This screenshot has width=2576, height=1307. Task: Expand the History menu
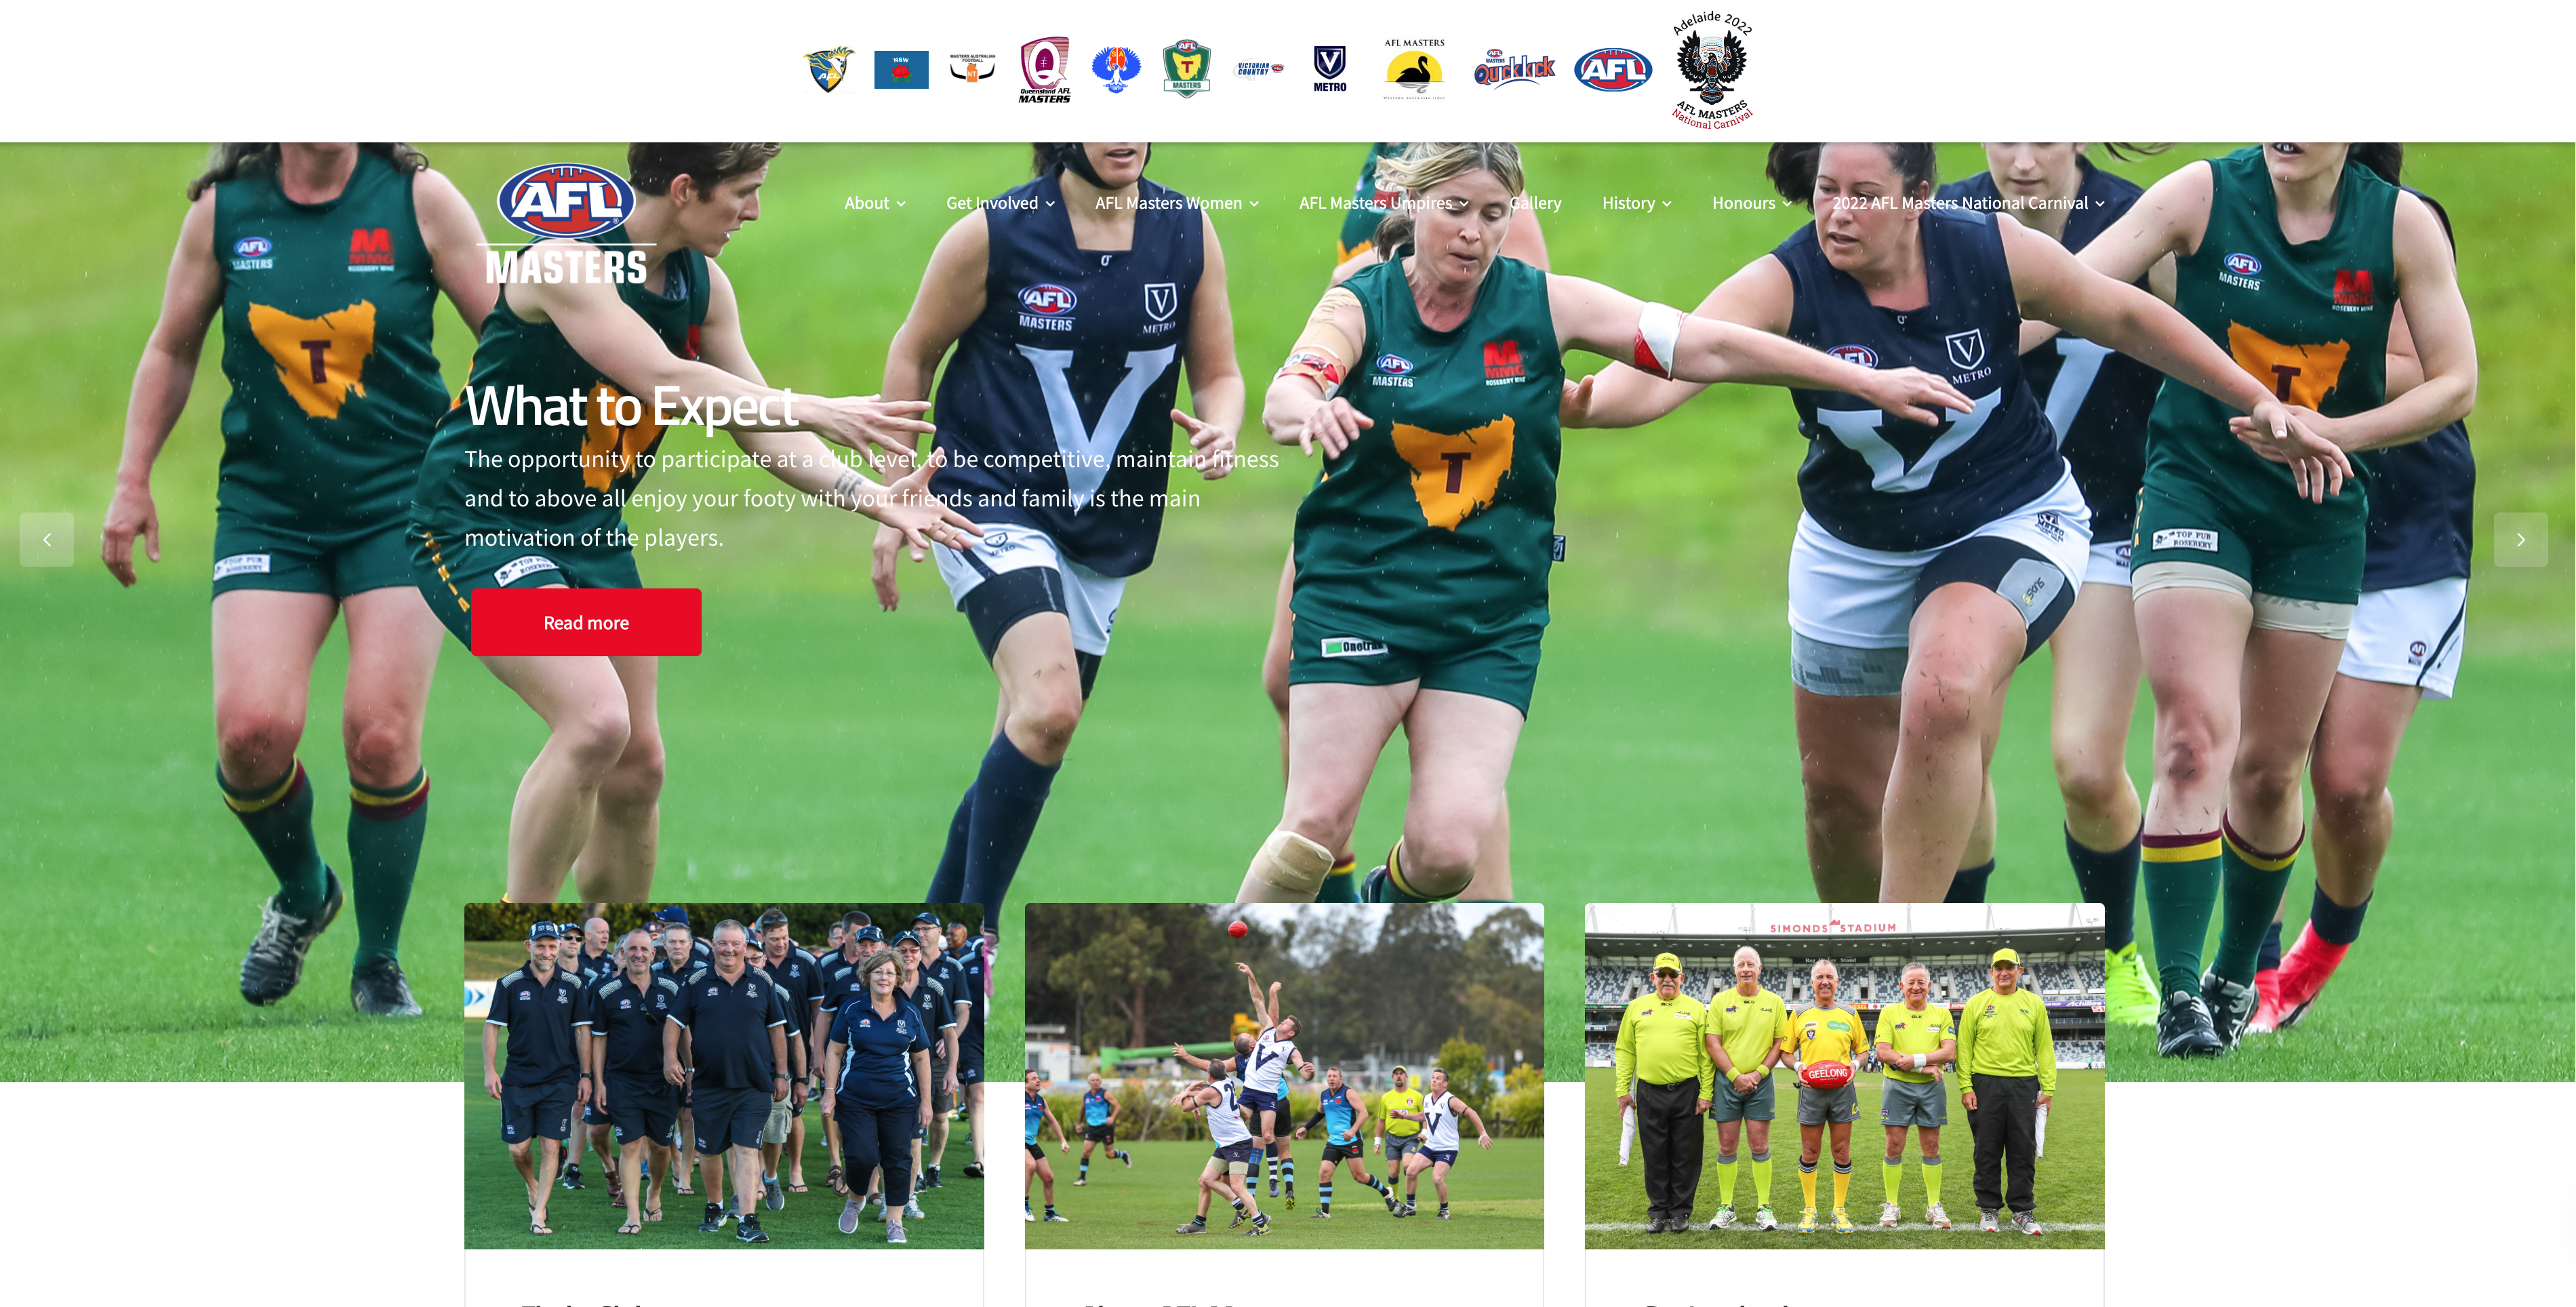[x=1636, y=203]
